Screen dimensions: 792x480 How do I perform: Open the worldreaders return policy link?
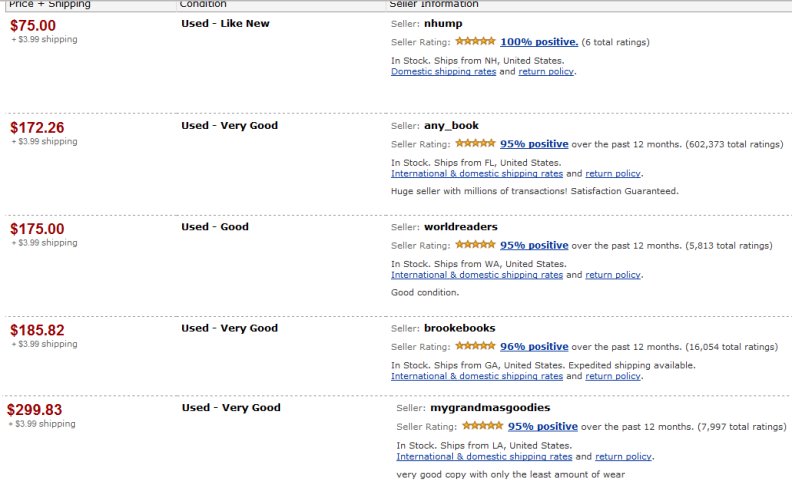tap(613, 275)
